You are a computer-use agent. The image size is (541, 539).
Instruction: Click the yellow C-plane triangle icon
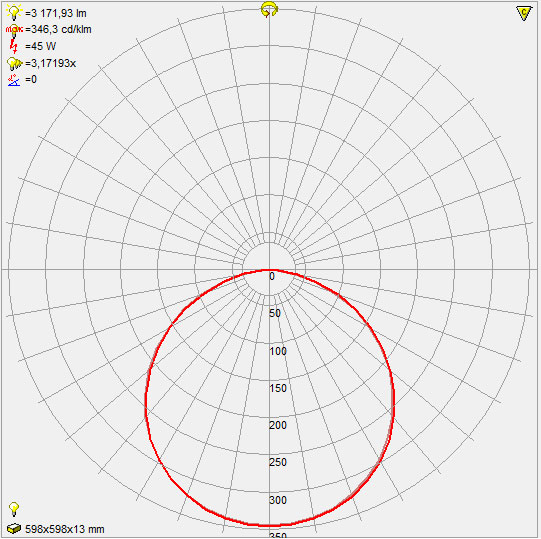pyautogui.click(x=524, y=13)
